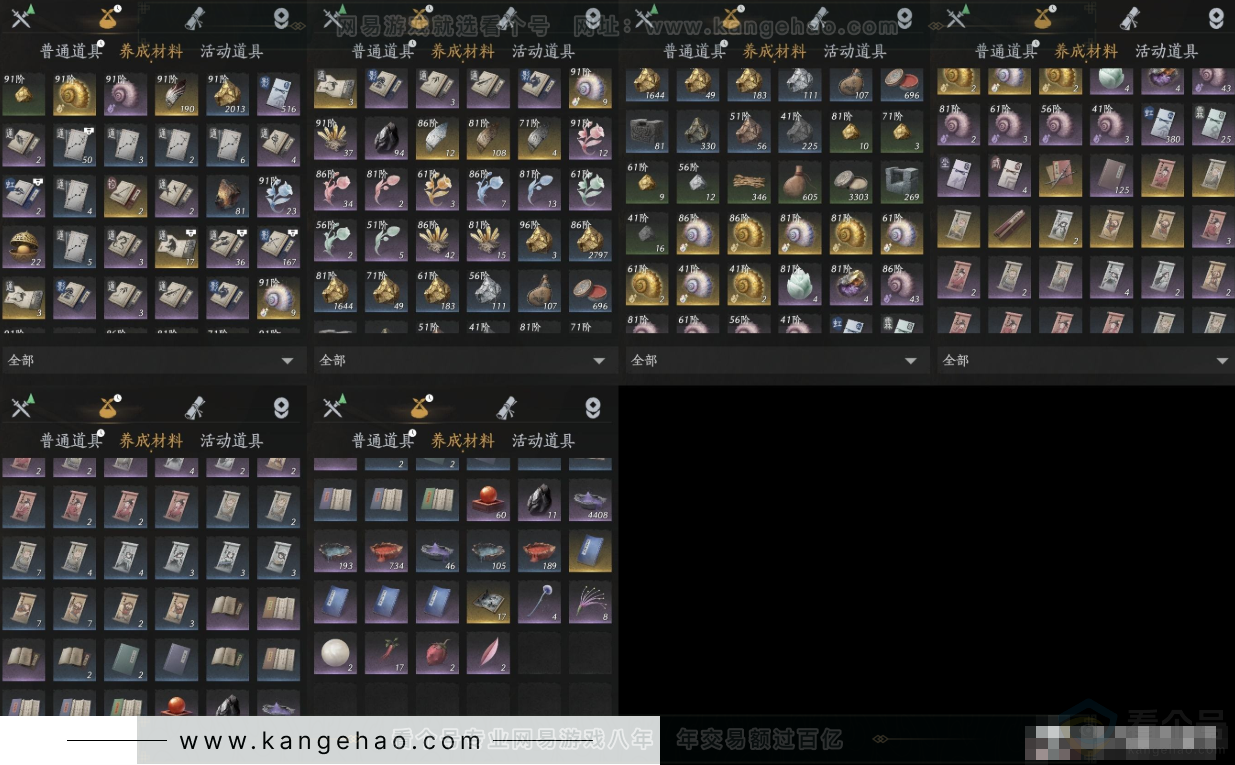Image resolution: width=1235 pixels, height=765 pixels.
Task: Select the leather piece item with count 108
Action: [489, 138]
